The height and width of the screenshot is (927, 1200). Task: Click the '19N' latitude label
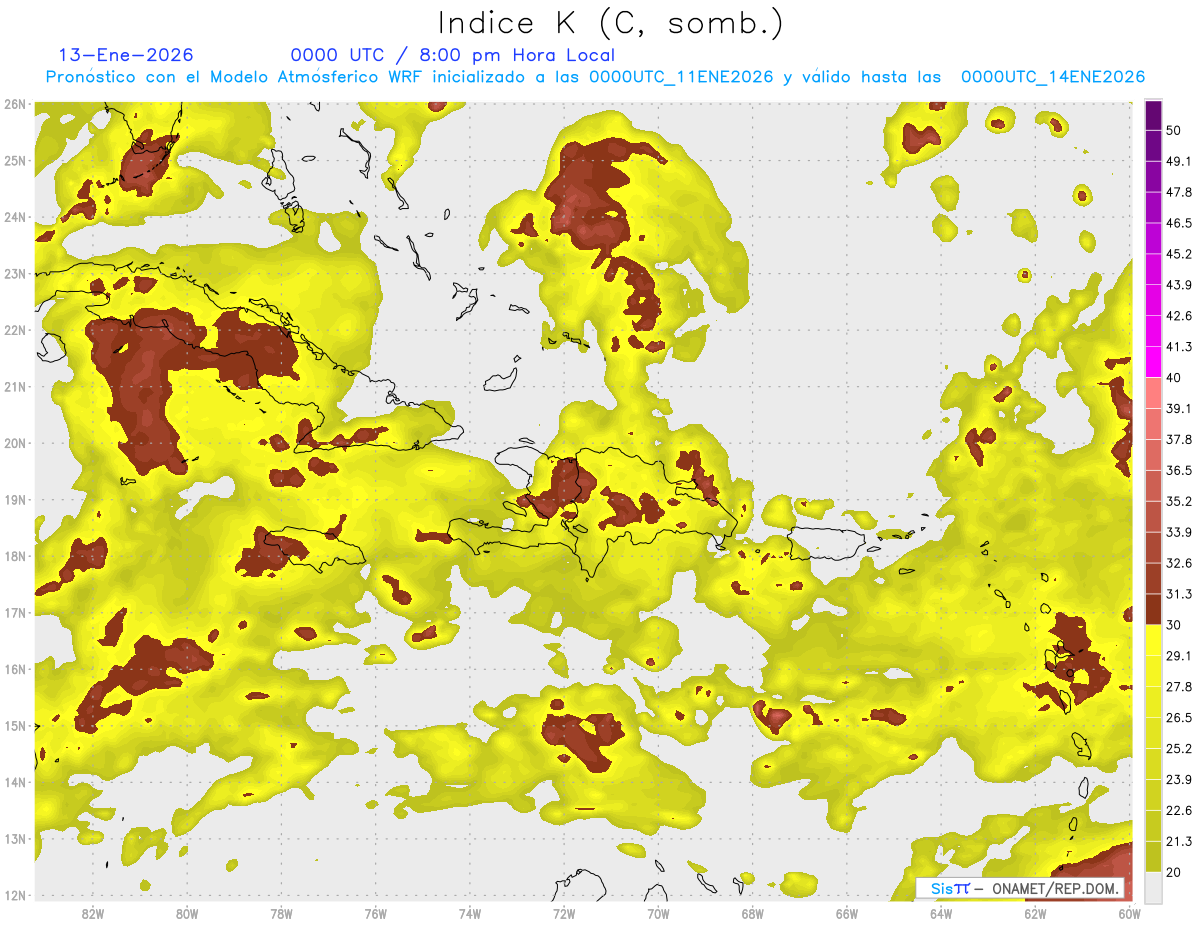[x=15, y=500]
